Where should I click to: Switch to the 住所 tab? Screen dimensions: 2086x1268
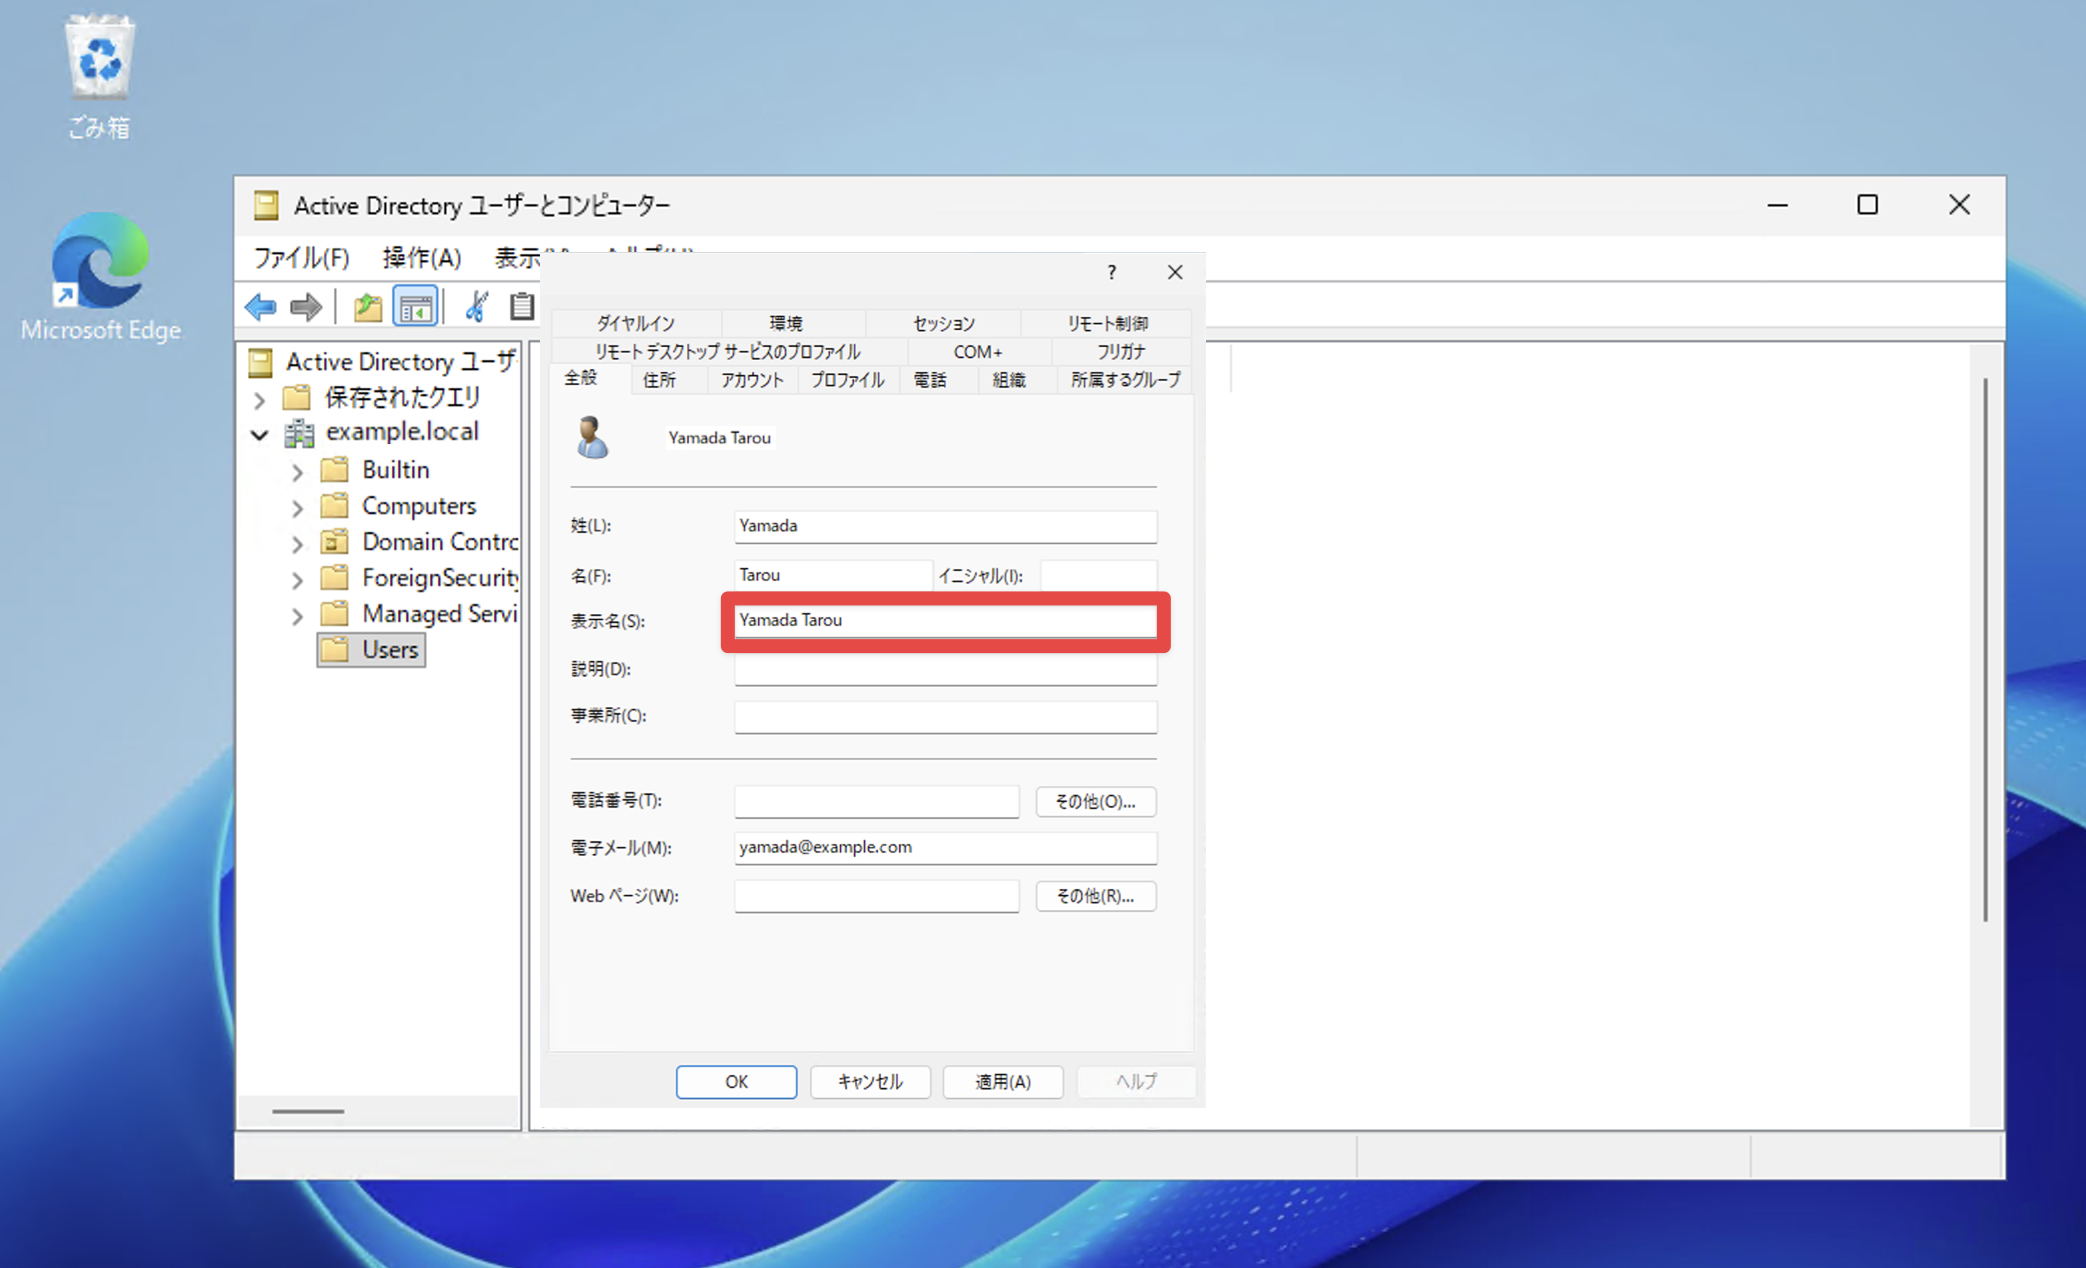click(659, 380)
